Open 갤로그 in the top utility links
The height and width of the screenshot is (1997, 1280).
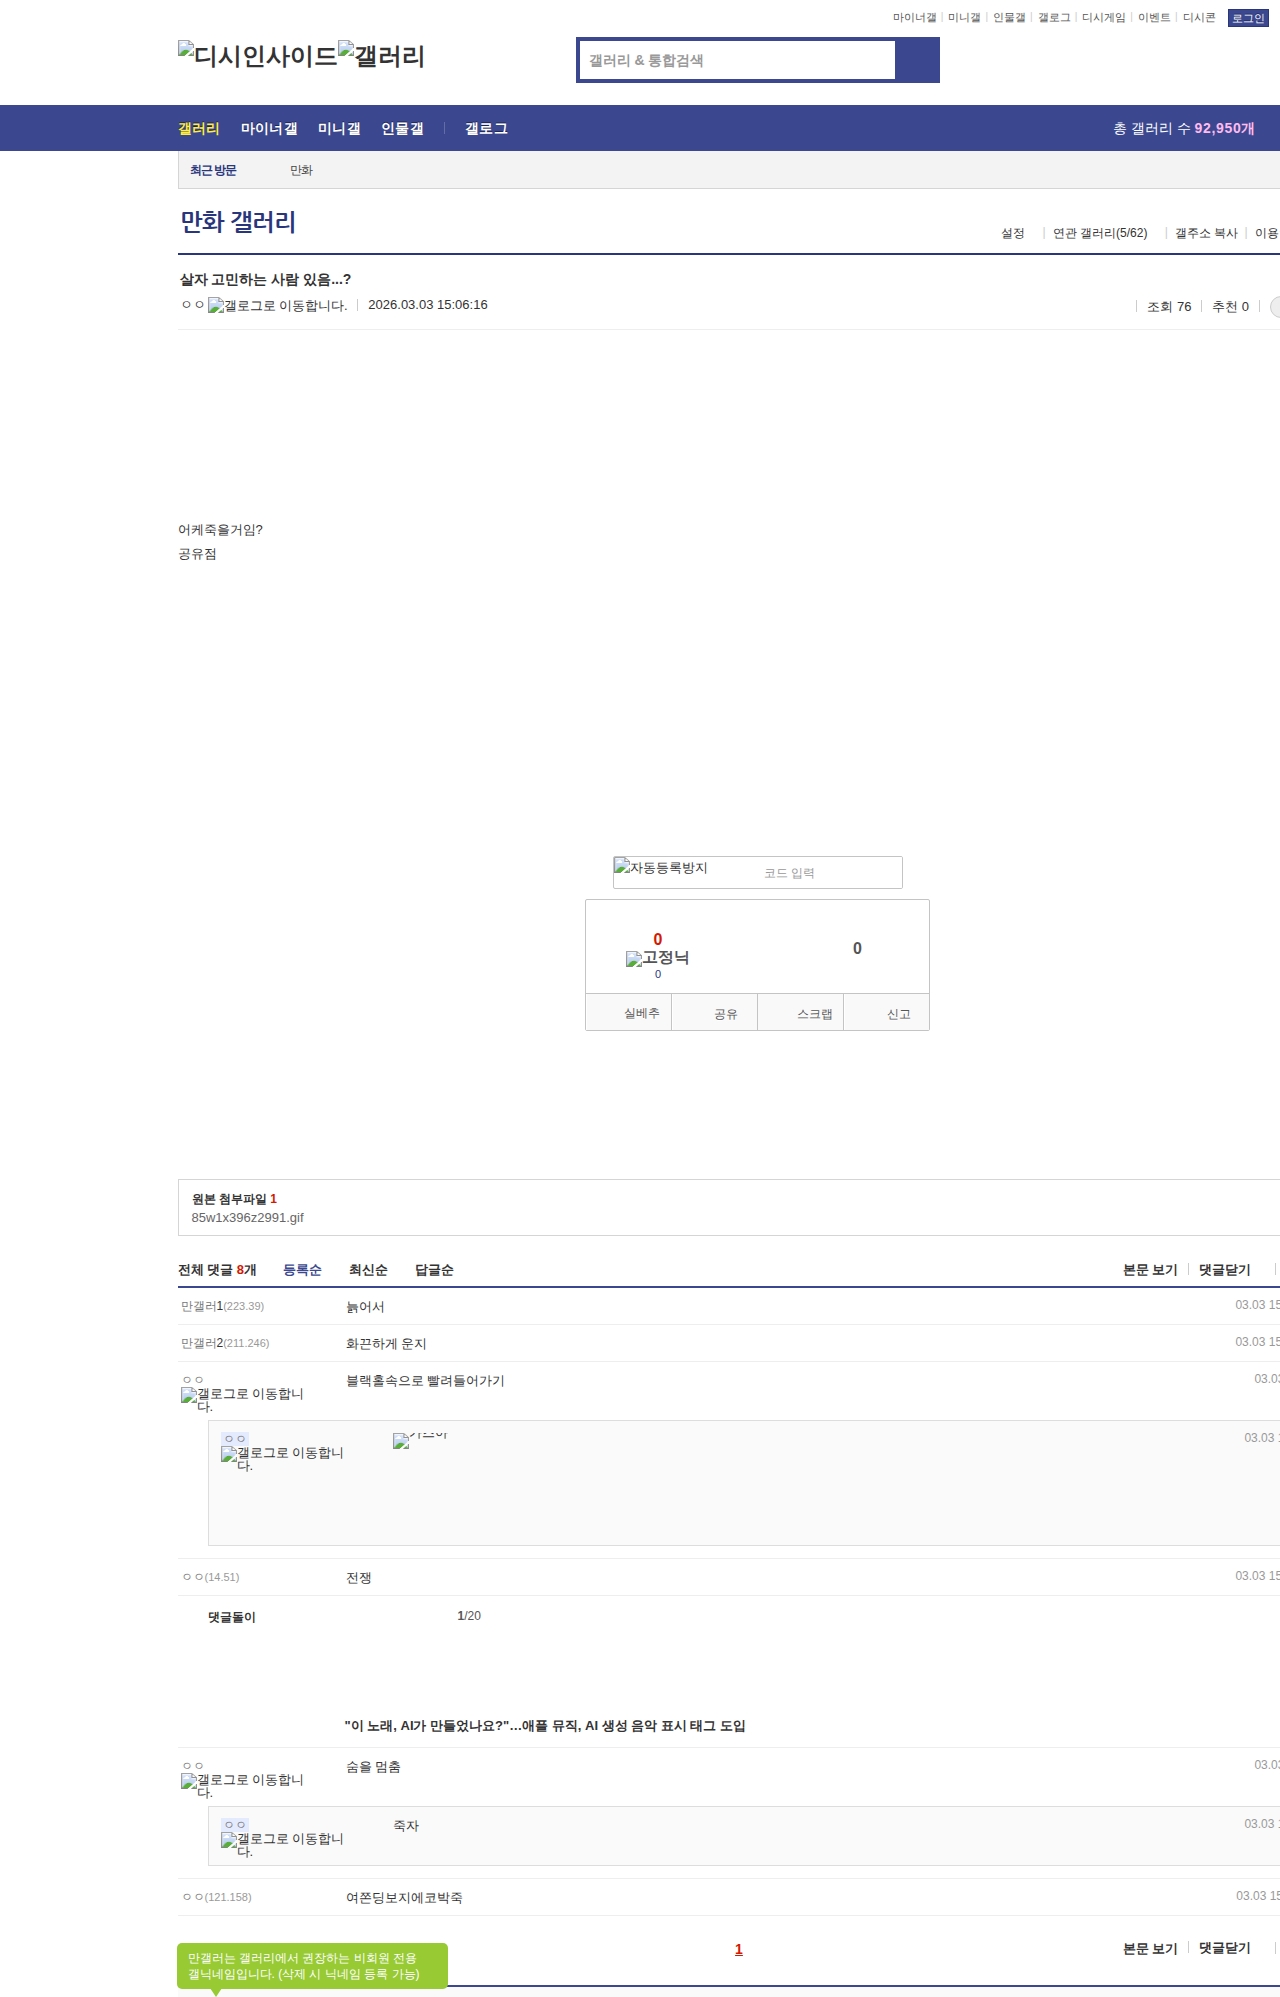click(x=1054, y=18)
